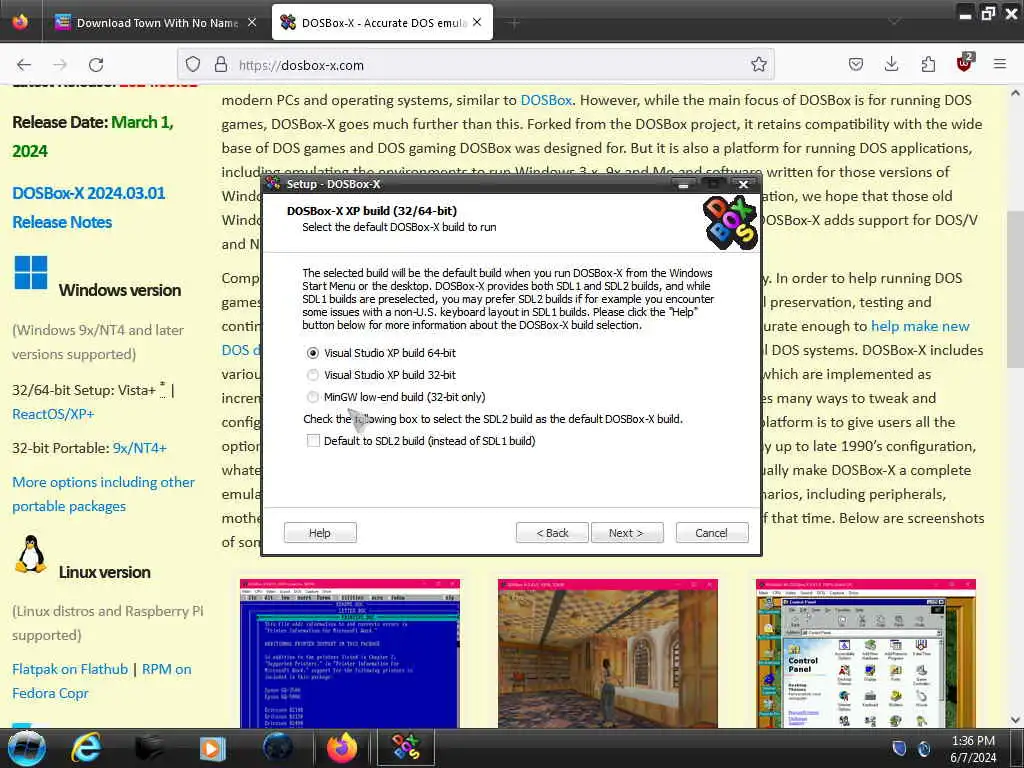Enable Default to SDL2 build checkbox
The width and height of the screenshot is (1024, 768).
click(313, 441)
